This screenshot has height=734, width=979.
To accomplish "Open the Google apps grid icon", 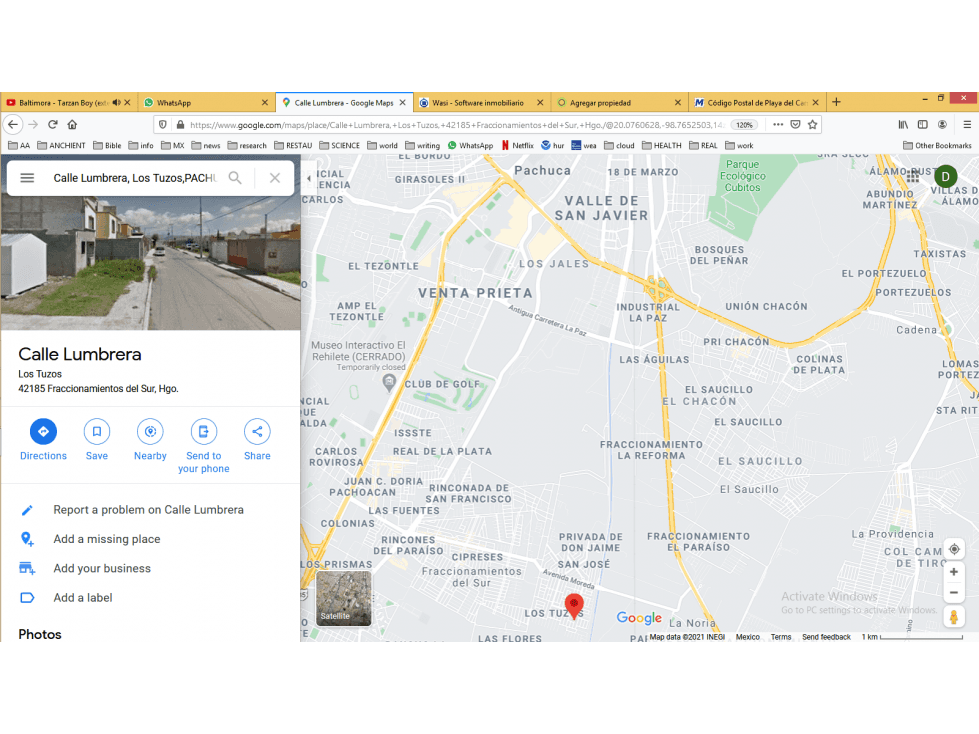I will click(913, 177).
